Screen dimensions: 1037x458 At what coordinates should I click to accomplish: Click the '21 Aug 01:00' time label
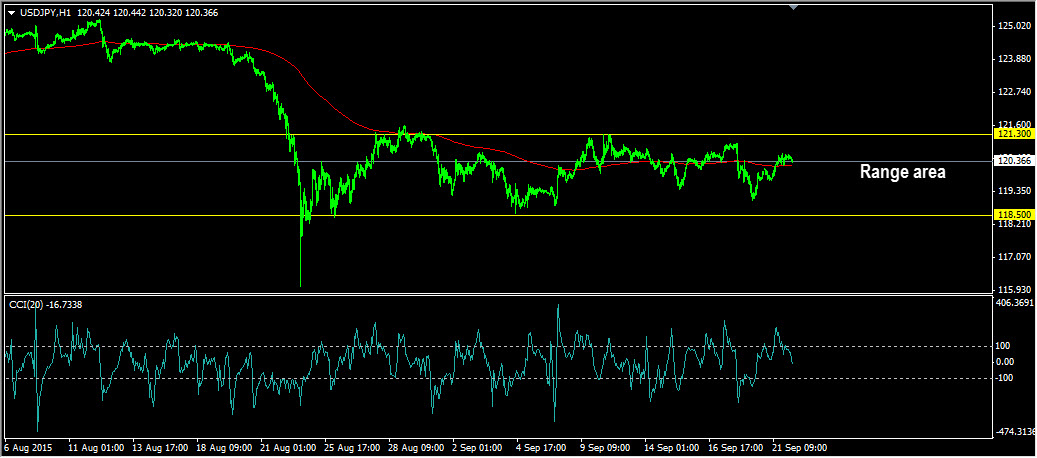coord(288,447)
